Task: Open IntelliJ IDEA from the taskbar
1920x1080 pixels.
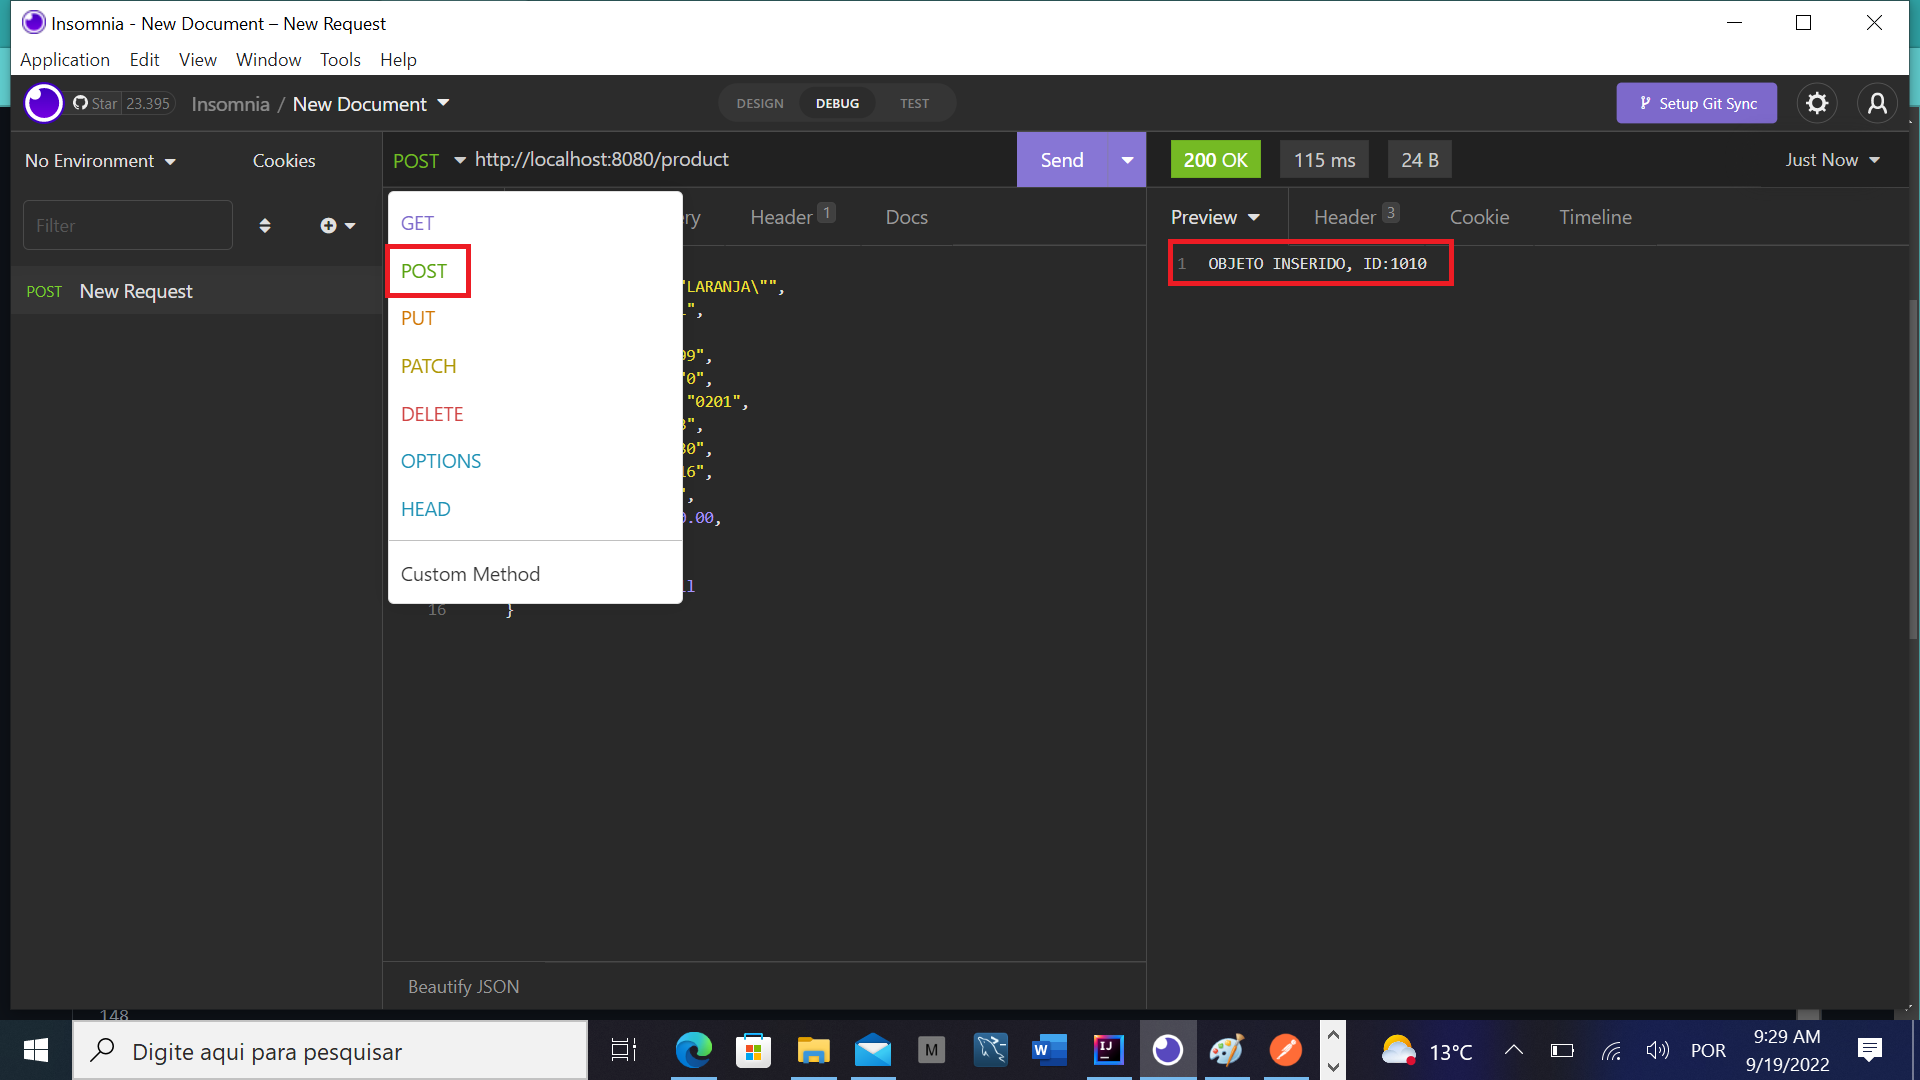Action: point(1108,1050)
